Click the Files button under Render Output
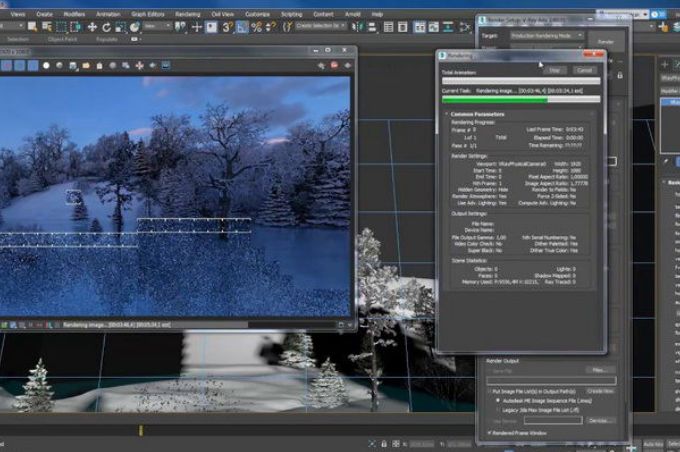Screen dimensions: 680x452 [x=601, y=370]
